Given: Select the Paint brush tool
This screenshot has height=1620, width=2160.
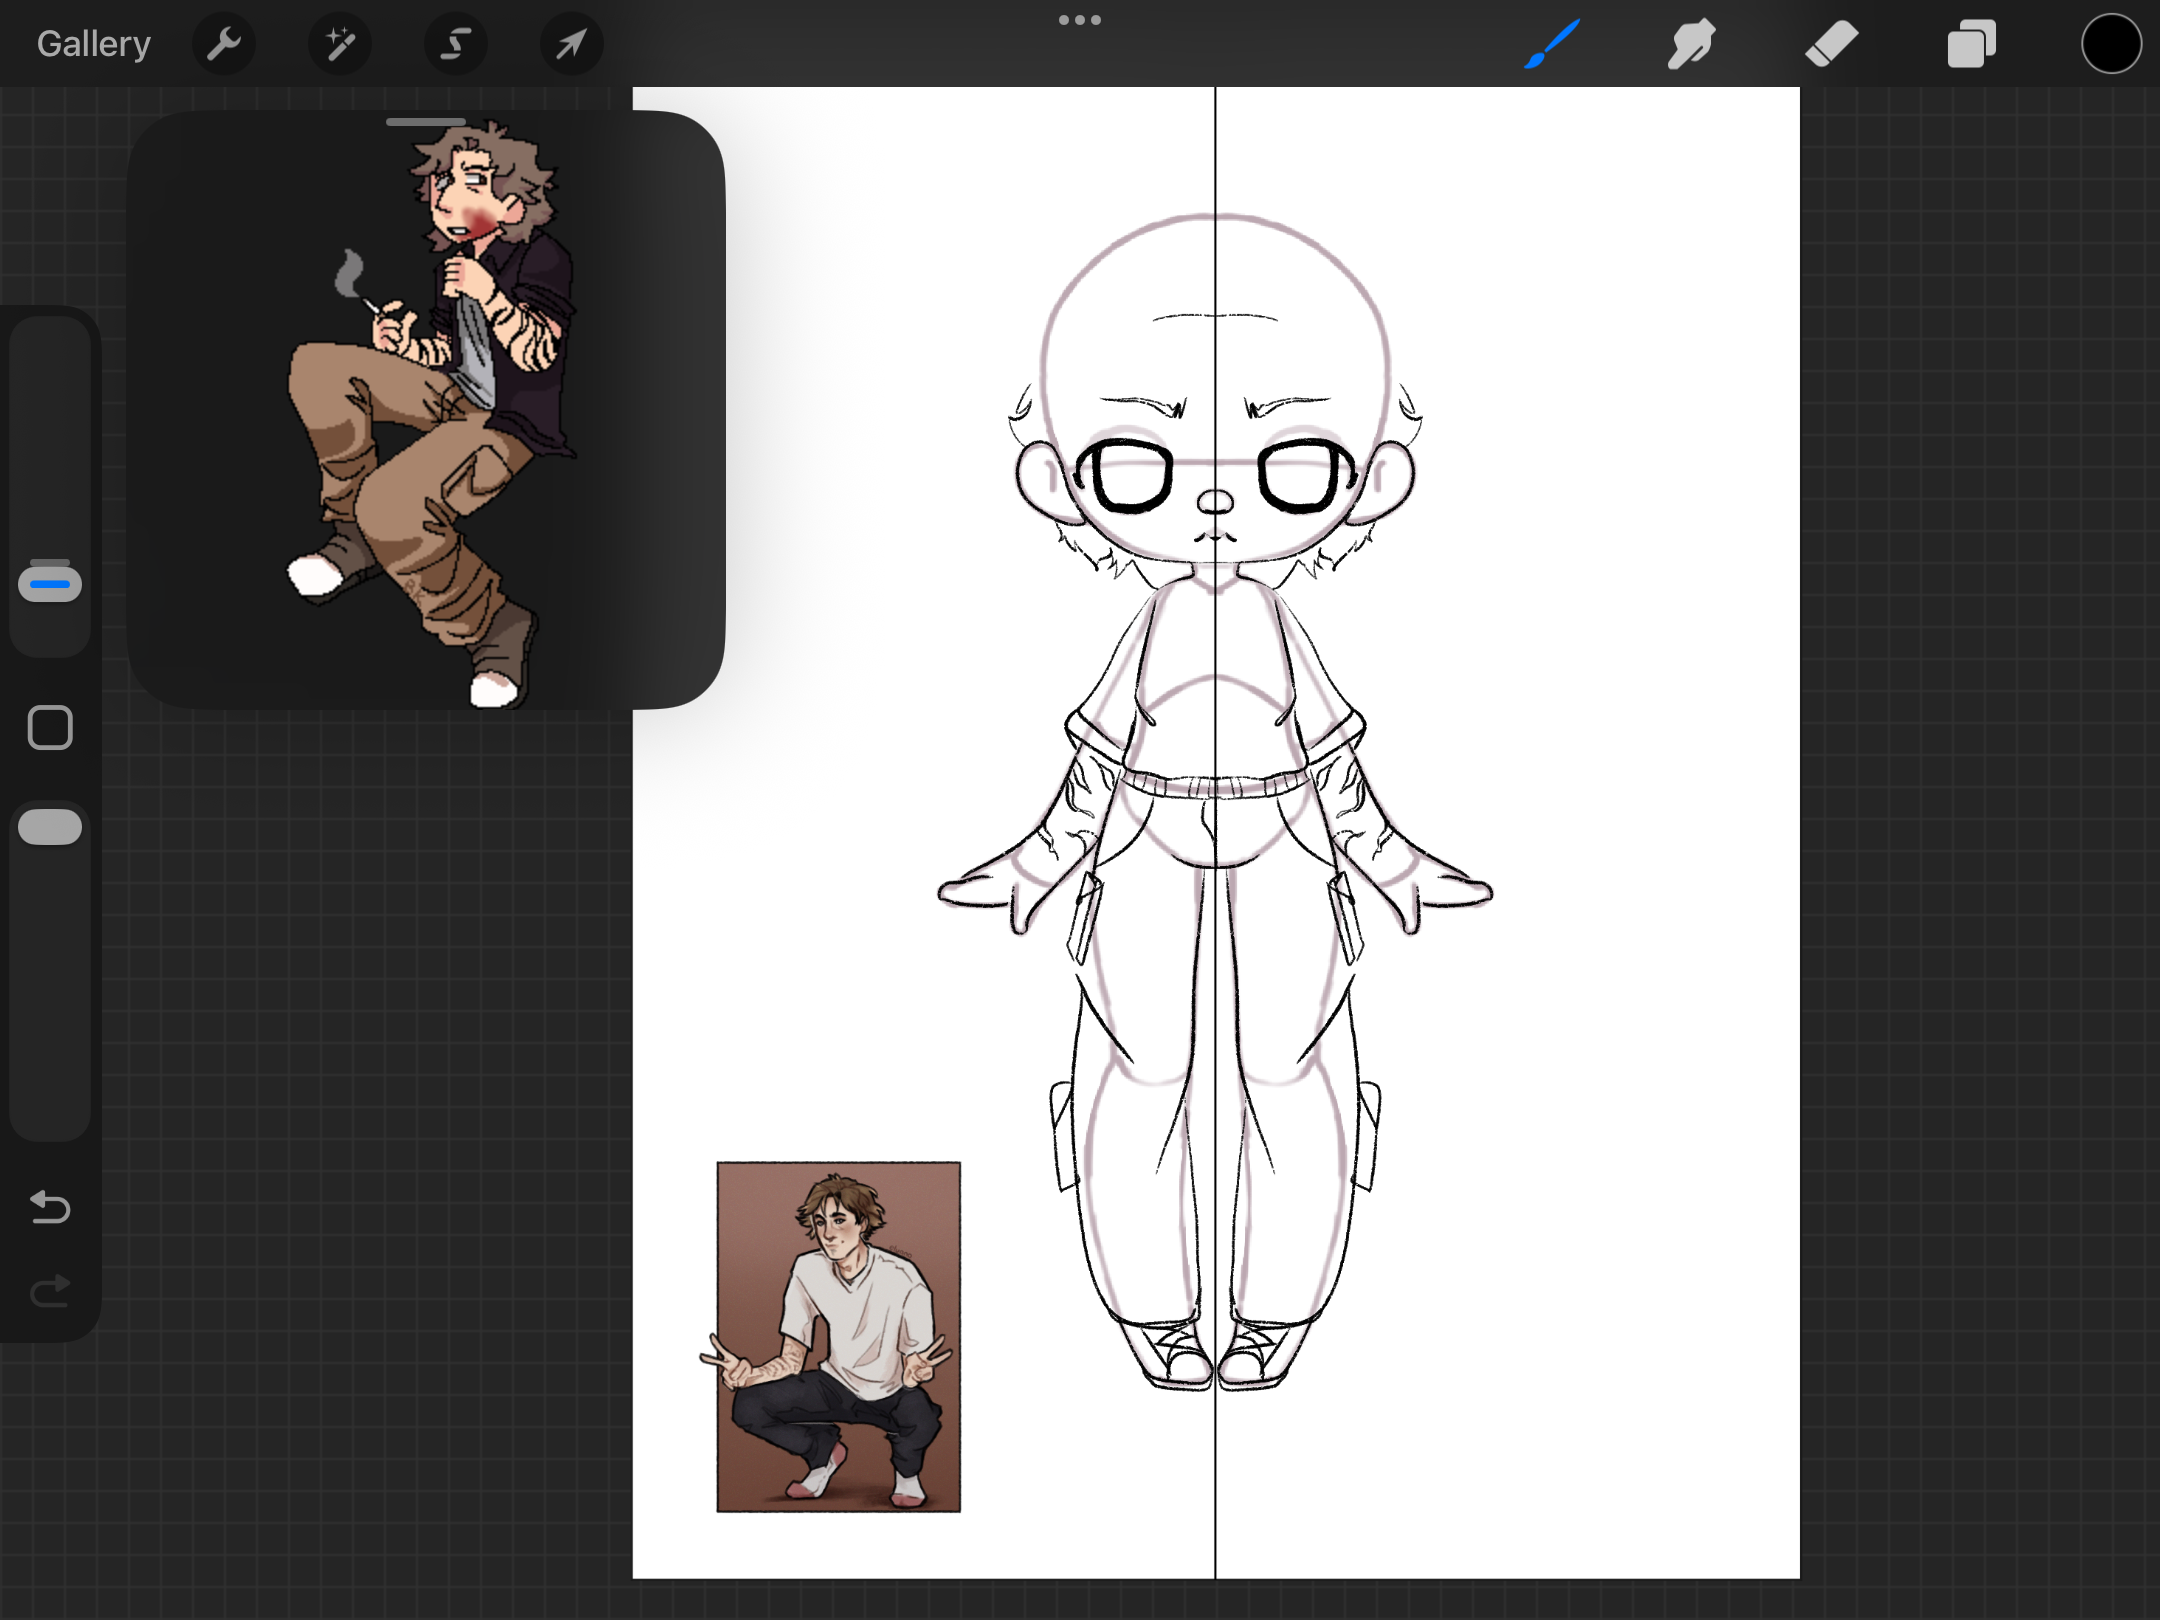Looking at the screenshot, I should (1552, 44).
